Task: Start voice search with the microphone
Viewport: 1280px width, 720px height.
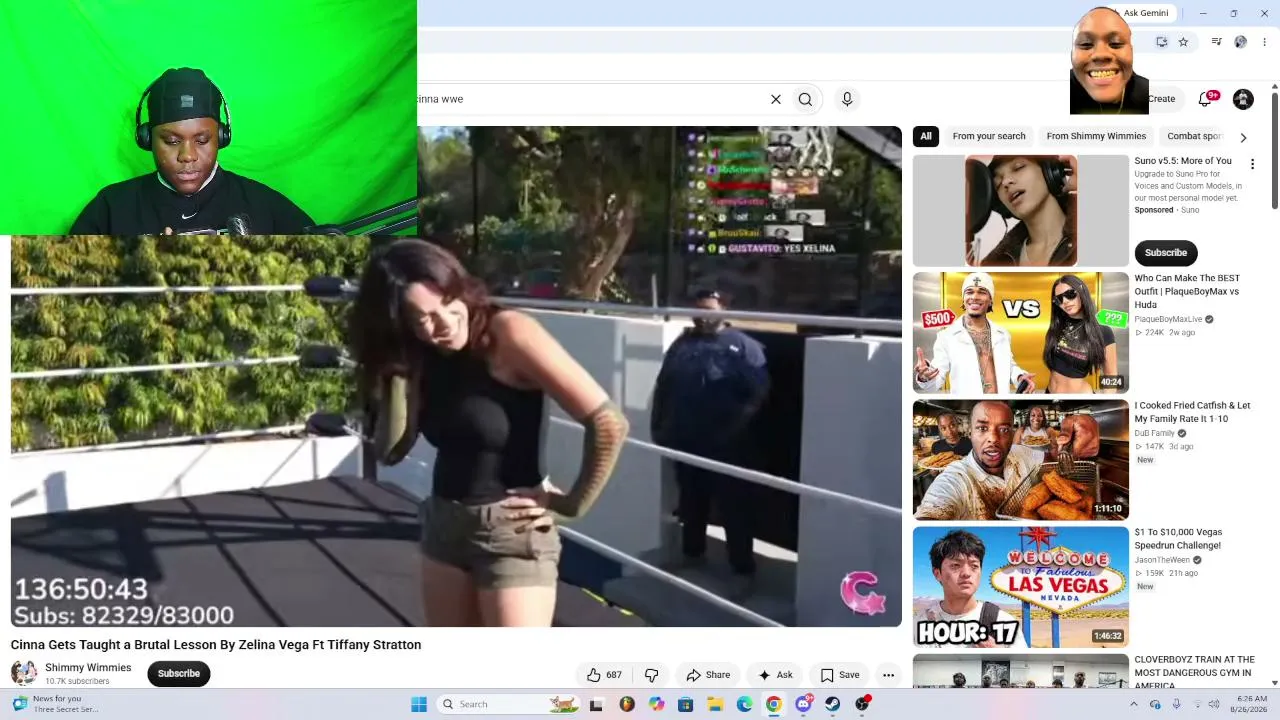Action: click(847, 99)
